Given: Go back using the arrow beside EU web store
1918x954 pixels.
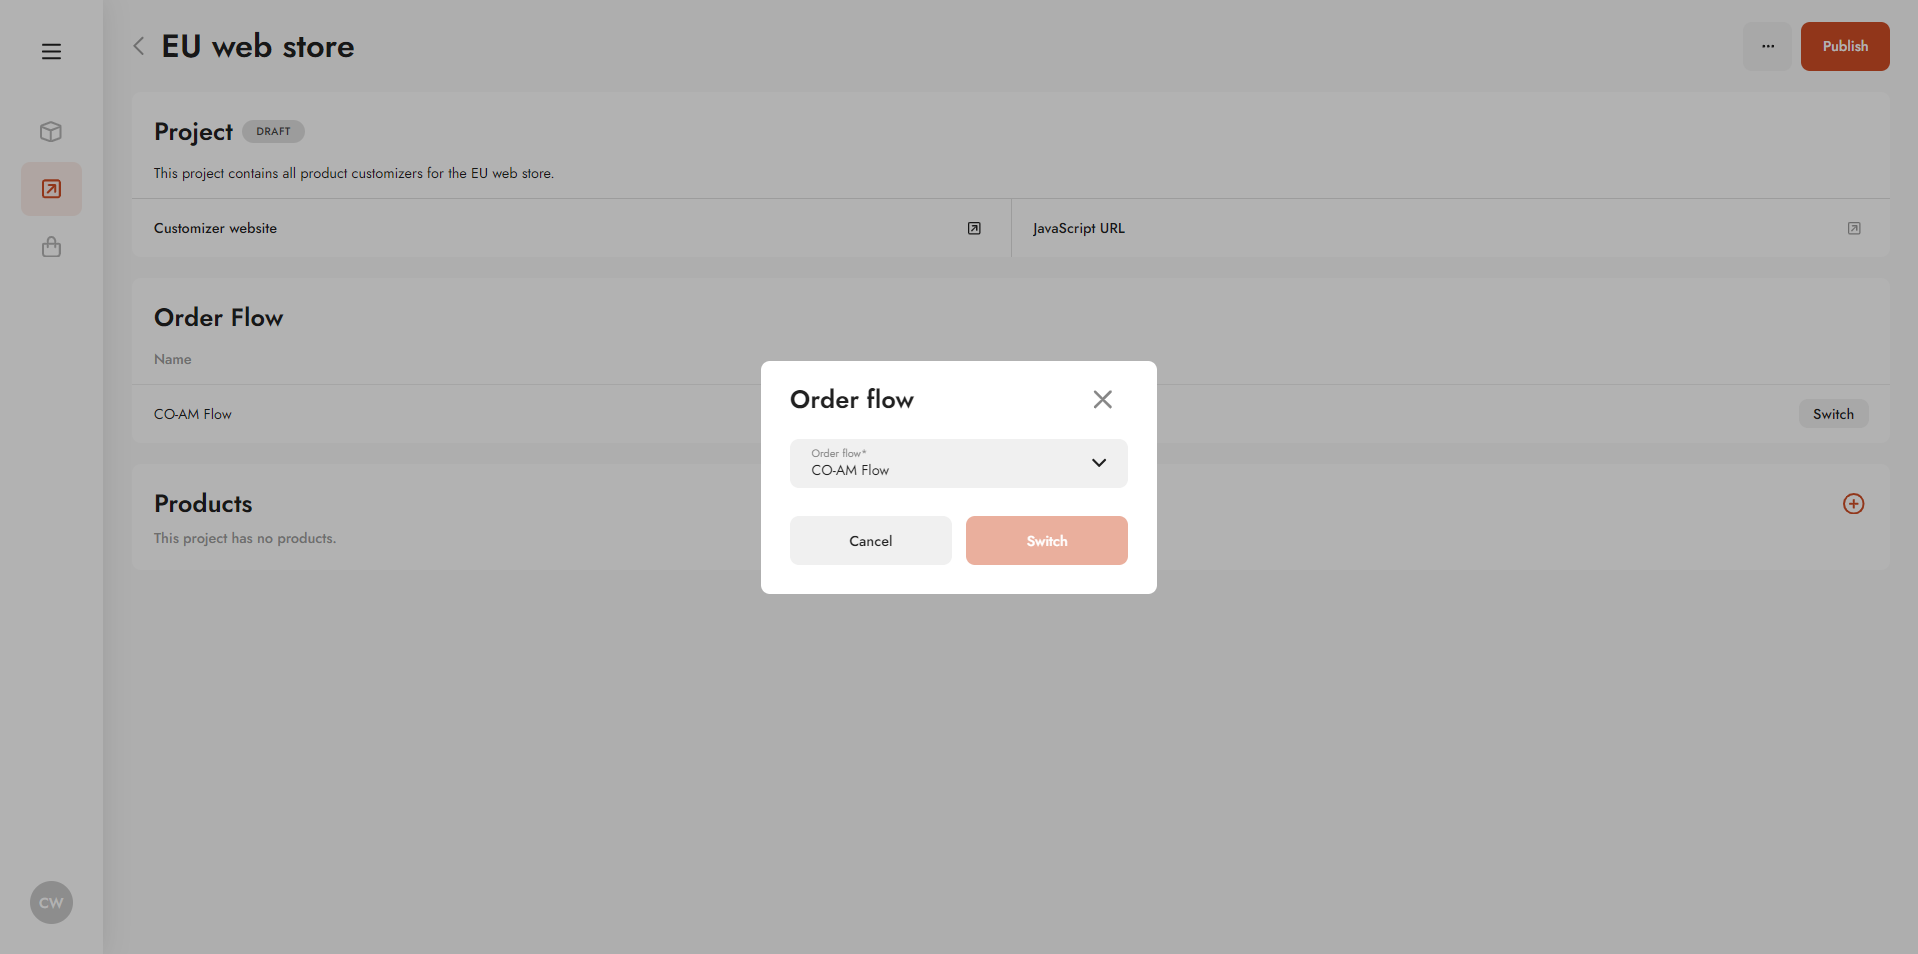Looking at the screenshot, I should 139,46.
